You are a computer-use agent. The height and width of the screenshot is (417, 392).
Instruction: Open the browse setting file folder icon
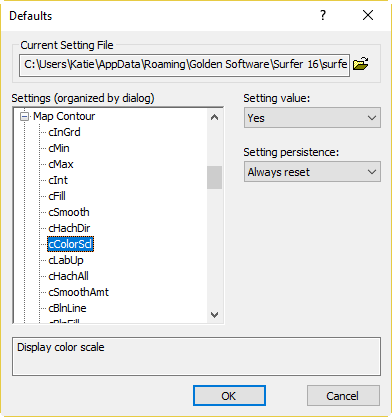point(360,63)
